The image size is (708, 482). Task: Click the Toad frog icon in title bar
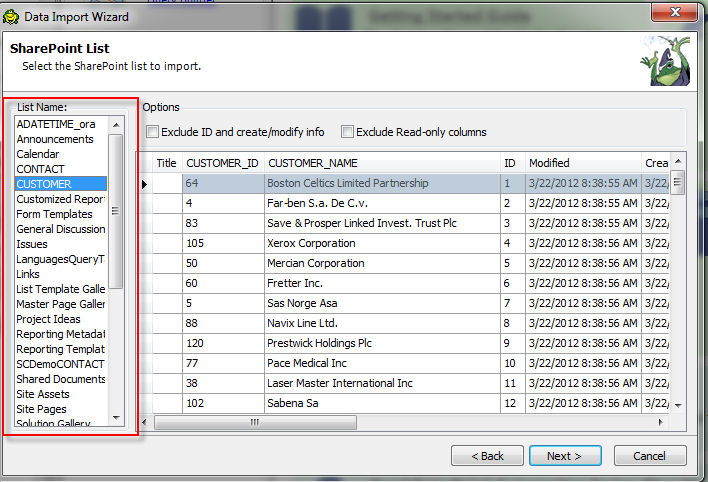pos(10,17)
